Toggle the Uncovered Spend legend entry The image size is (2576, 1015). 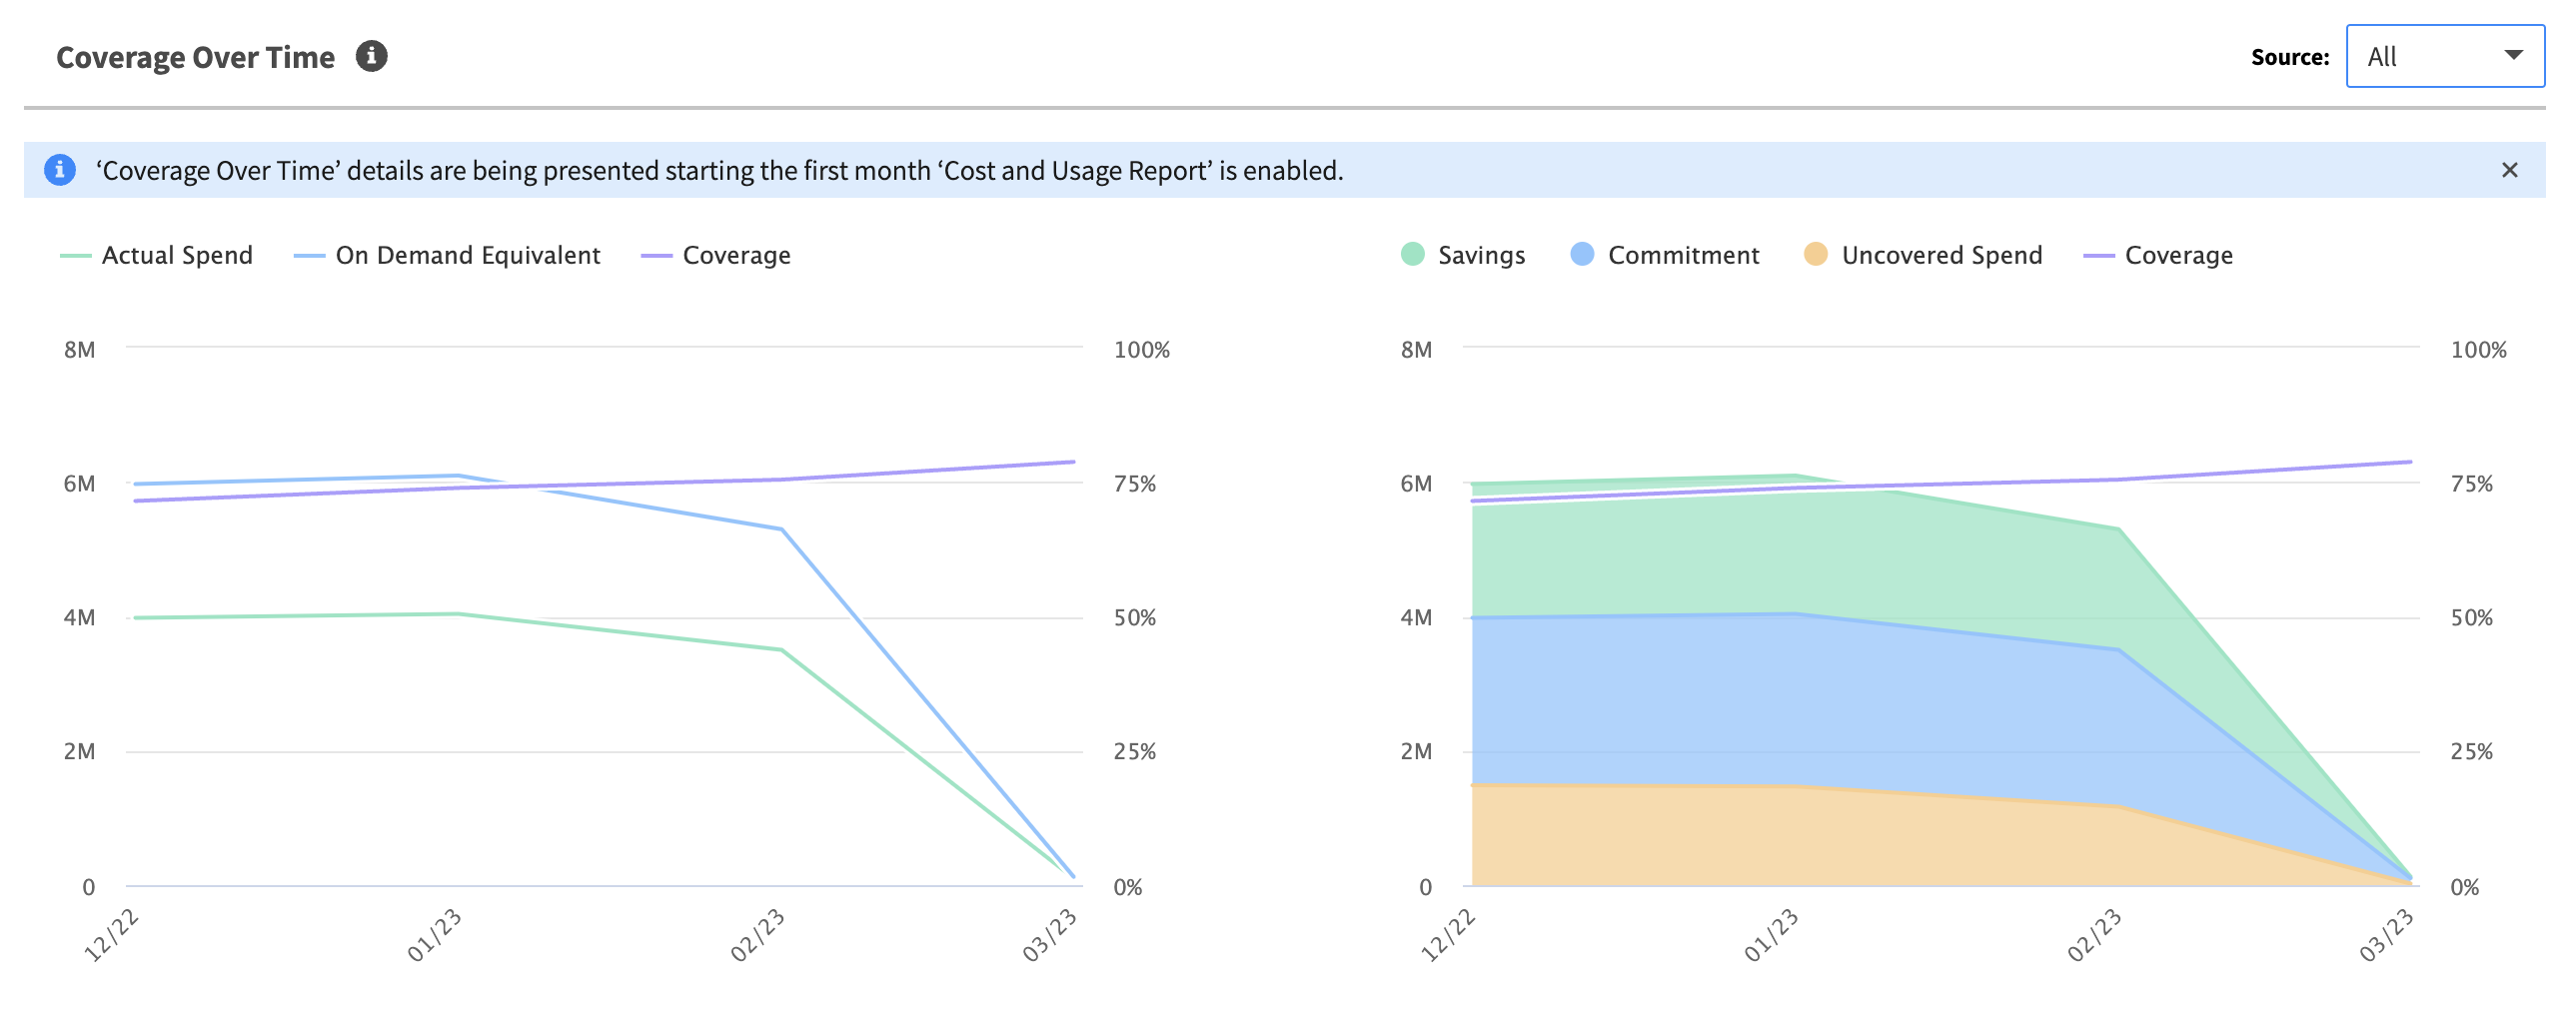(x=1941, y=256)
